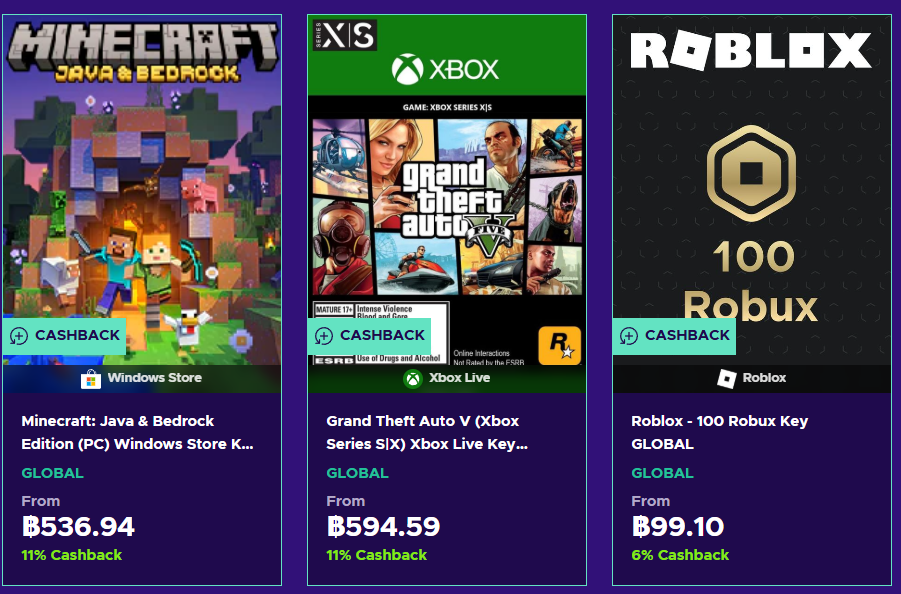Viewport: 901px width, 594px height.
Task: Click the ฿594.59 GTA V price
Action: coord(383,527)
